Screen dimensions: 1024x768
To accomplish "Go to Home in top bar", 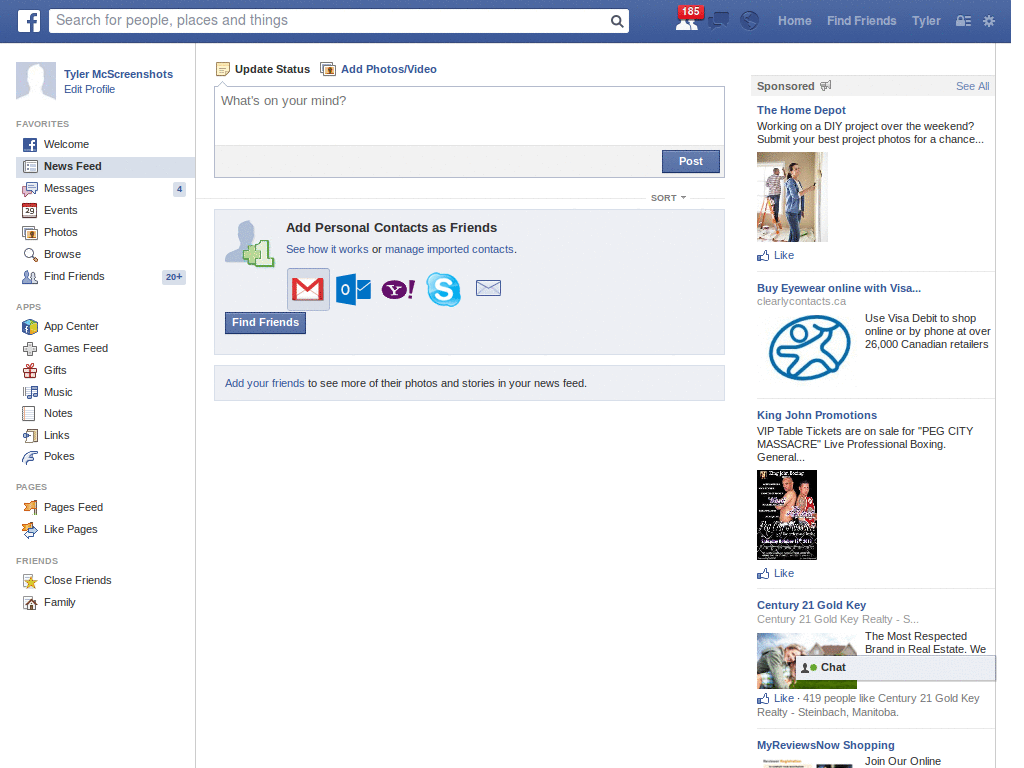I will (794, 21).
